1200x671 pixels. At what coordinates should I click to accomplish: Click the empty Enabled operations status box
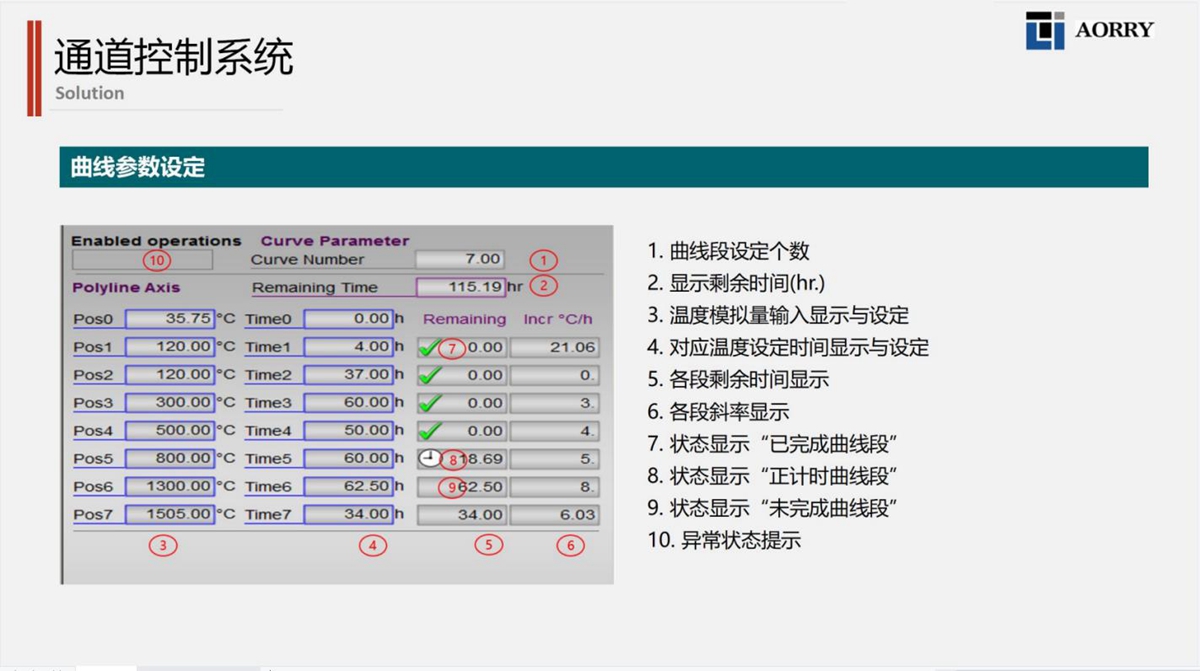pyautogui.click(x=142, y=260)
